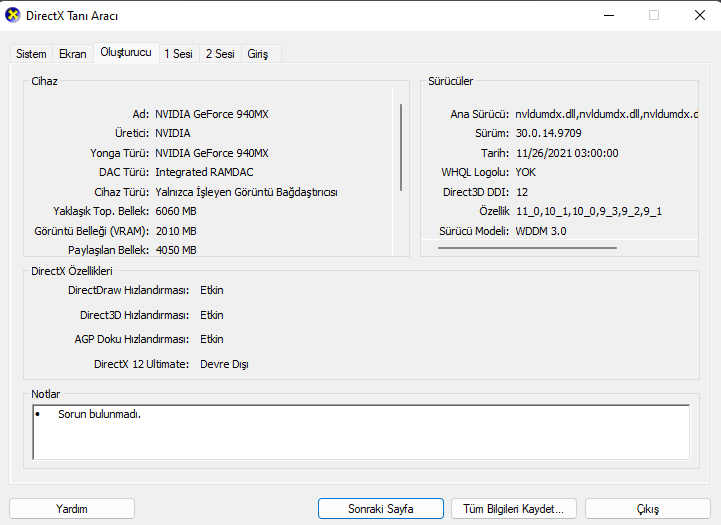Select the Ad value NVIDIA GeForce 940MX
This screenshot has height=525, width=721.
(212, 114)
